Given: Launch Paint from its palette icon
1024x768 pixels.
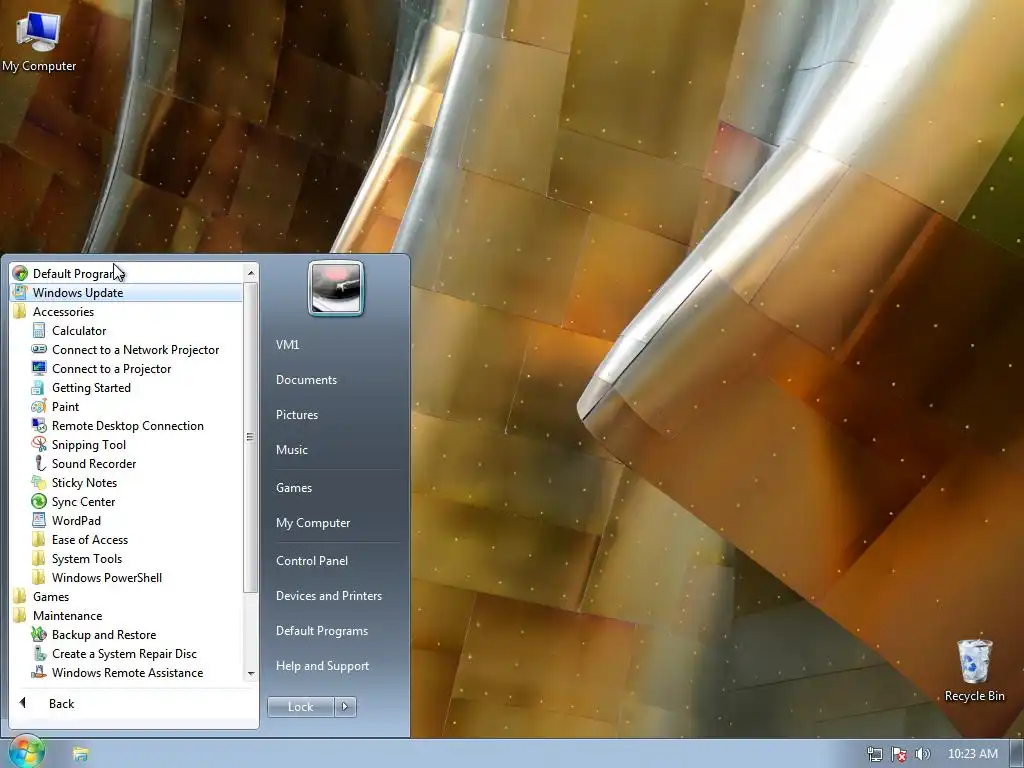Looking at the screenshot, I should click(x=39, y=406).
